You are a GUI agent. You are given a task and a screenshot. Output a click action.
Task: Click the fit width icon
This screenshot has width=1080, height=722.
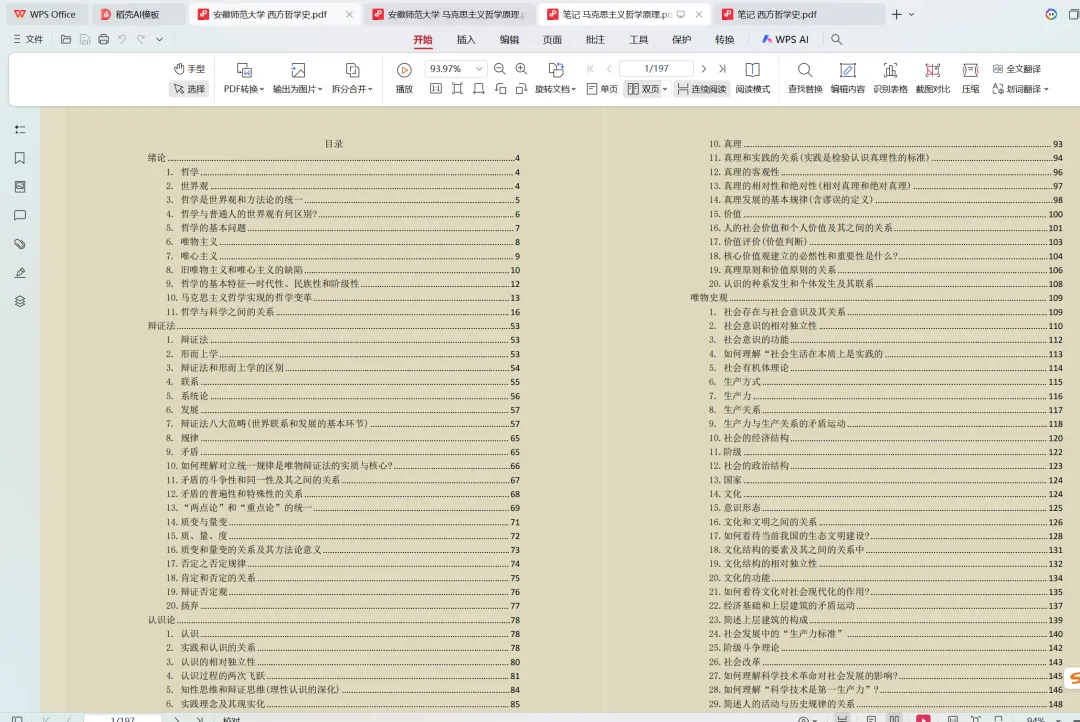(479, 89)
